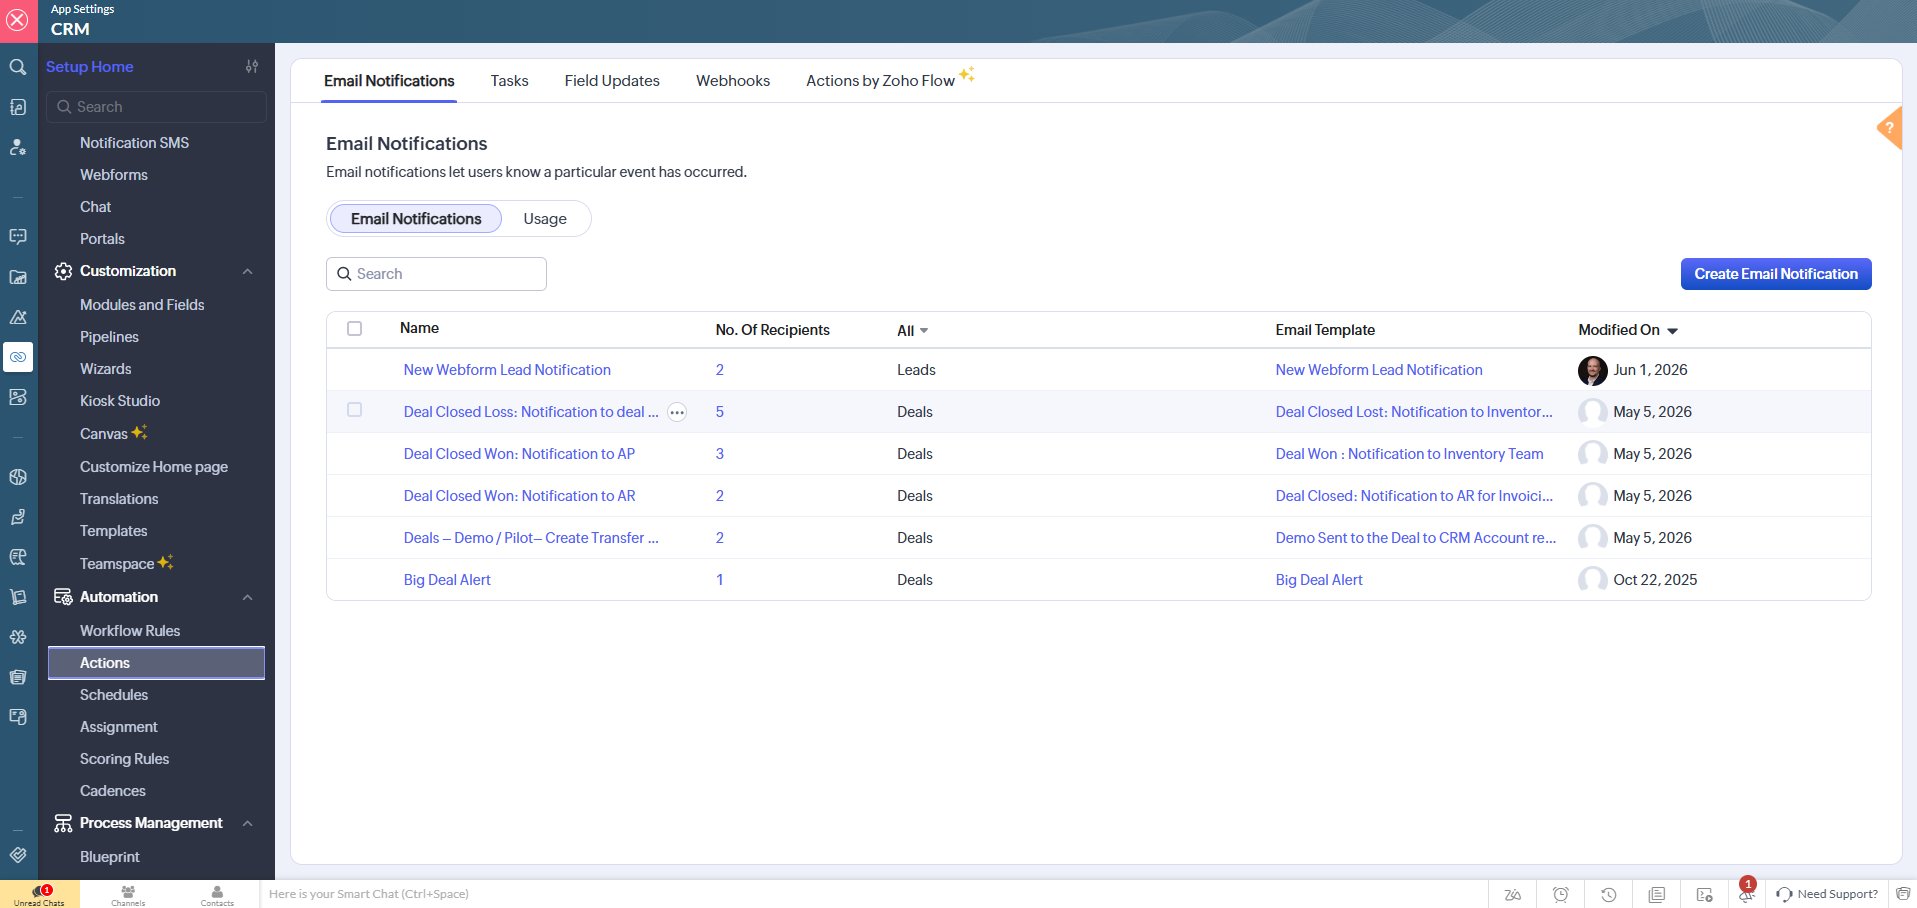Click the magnifier icon in the notifications search box
The image size is (1917, 908).
point(344,274)
